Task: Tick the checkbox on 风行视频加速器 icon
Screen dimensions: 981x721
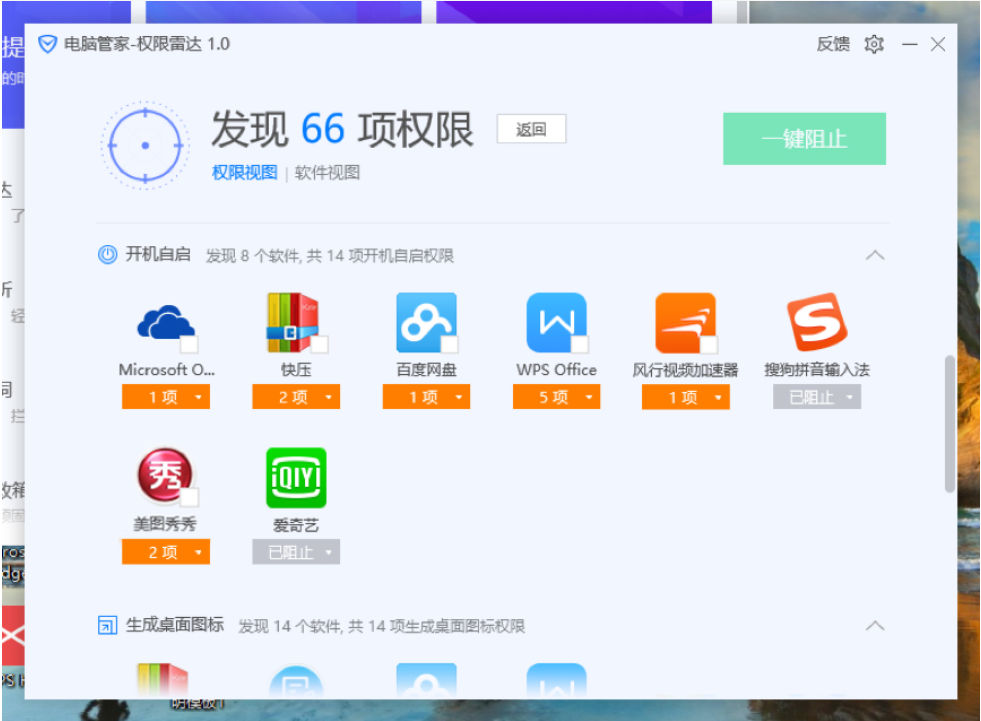Action: click(x=709, y=344)
